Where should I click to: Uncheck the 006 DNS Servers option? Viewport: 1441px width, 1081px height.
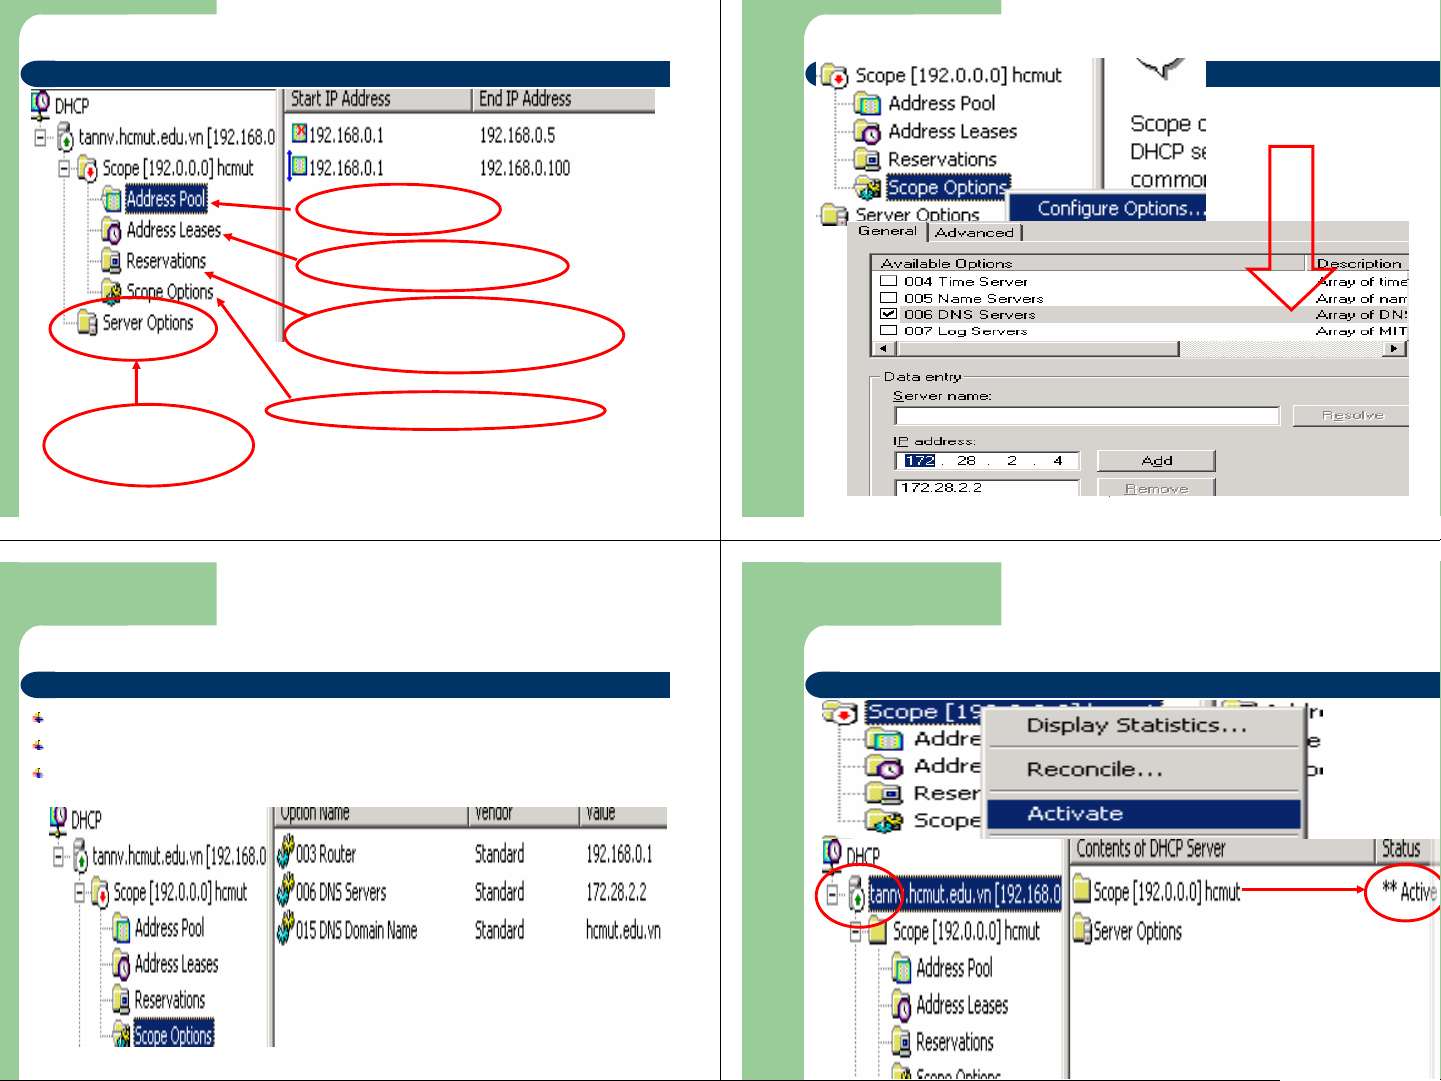[x=888, y=314]
